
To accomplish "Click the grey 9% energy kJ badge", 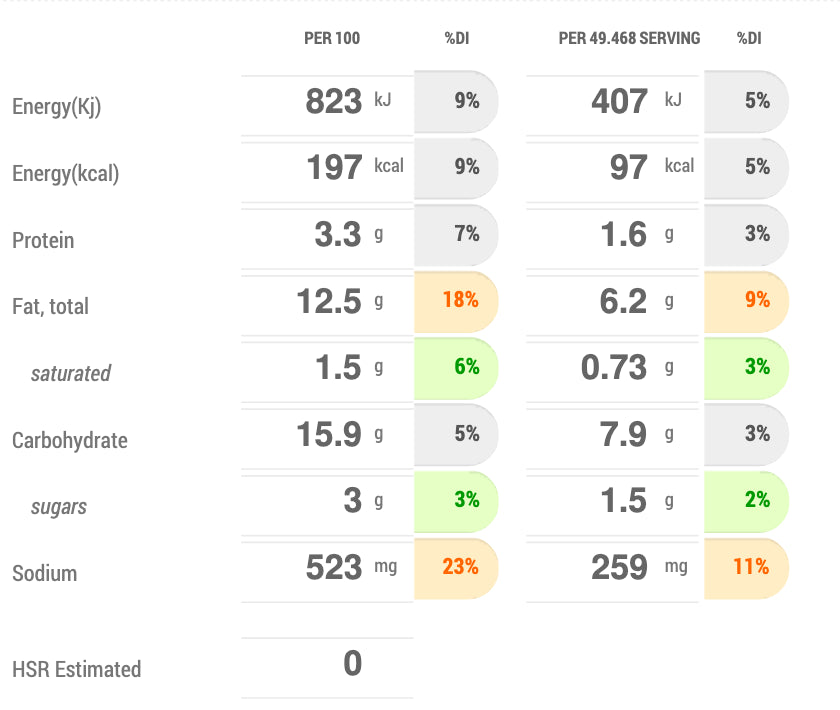I will tap(466, 101).
